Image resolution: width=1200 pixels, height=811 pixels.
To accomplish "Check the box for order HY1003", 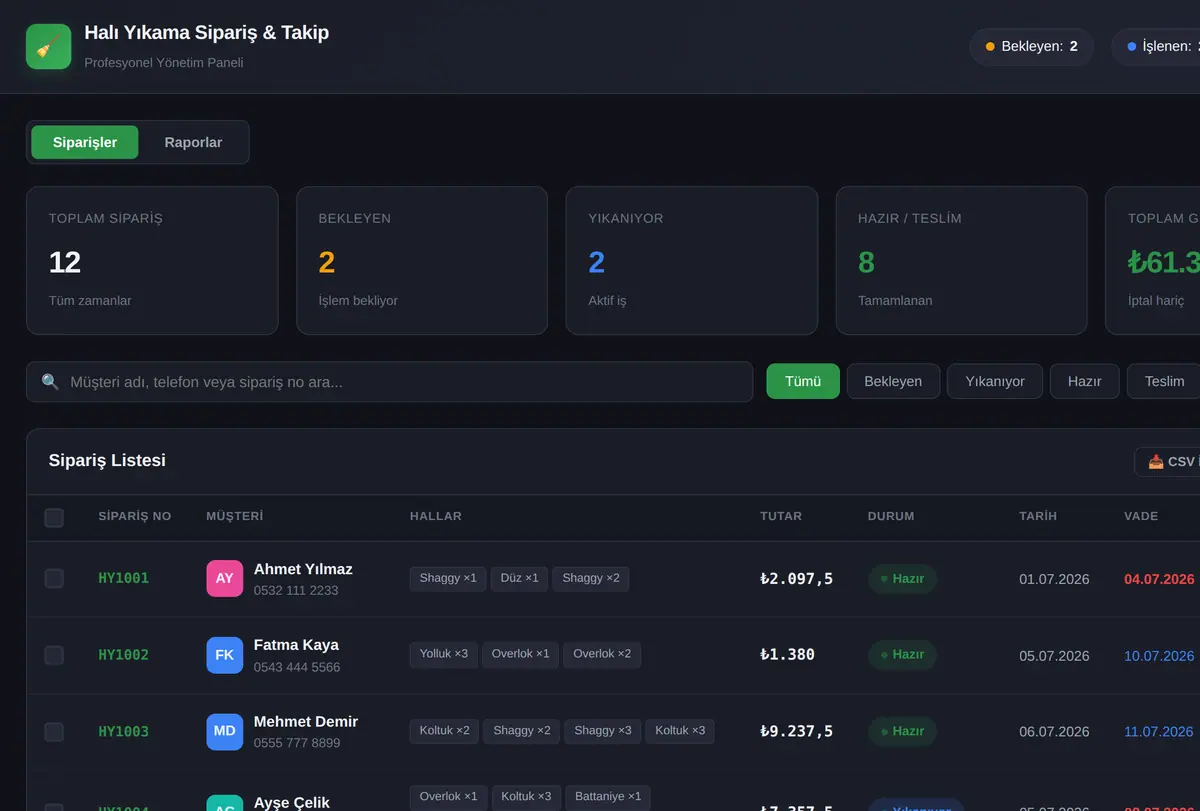I will pos(54,732).
